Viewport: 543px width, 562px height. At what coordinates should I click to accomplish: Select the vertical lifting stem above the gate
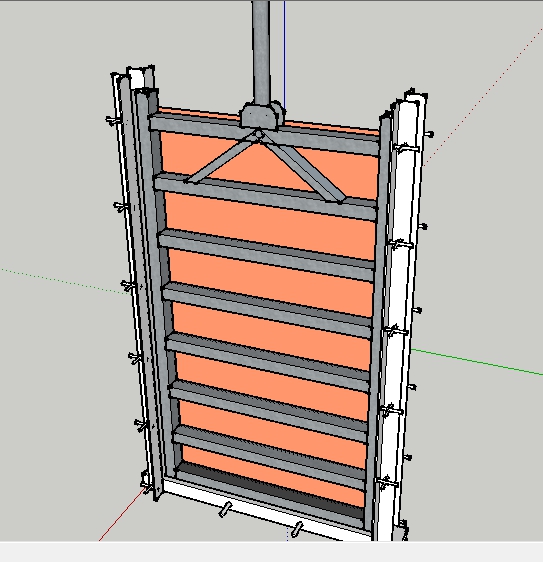coord(261,52)
